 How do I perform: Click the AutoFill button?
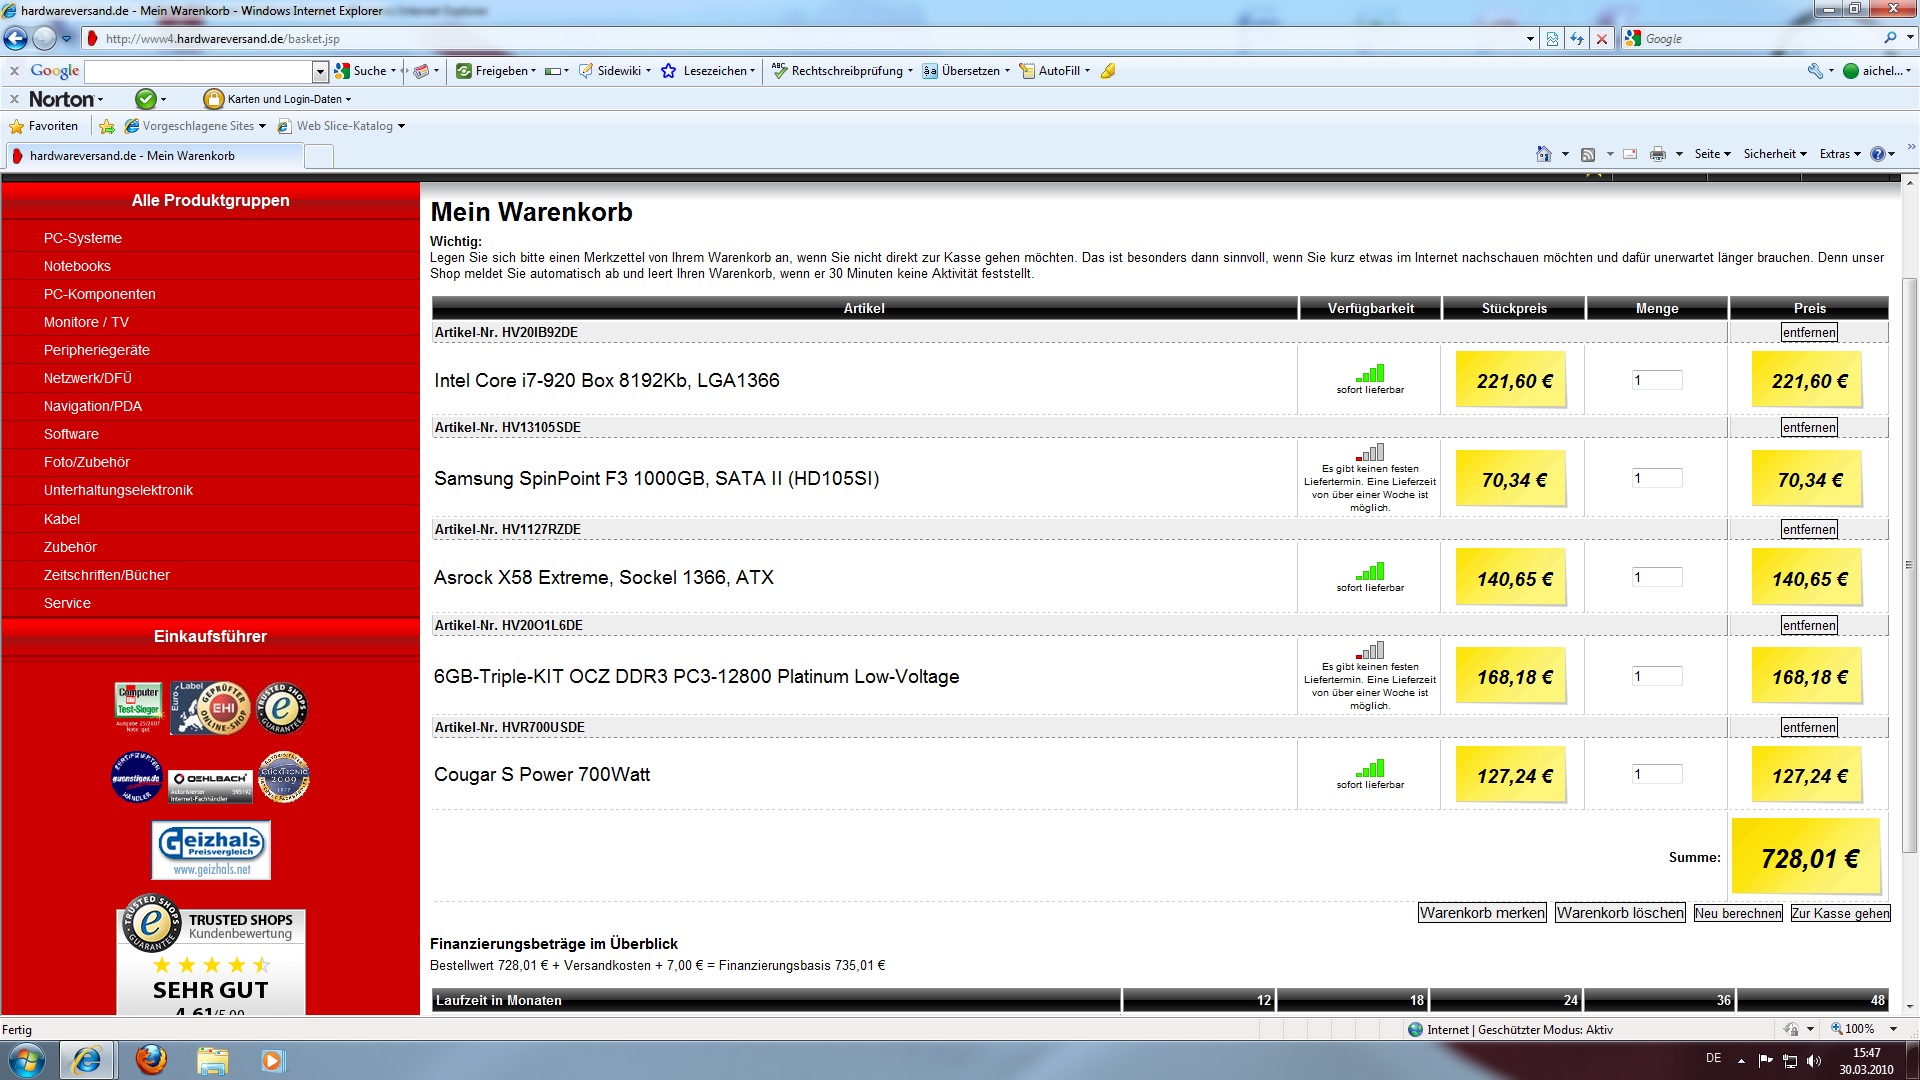[1054, 71]
